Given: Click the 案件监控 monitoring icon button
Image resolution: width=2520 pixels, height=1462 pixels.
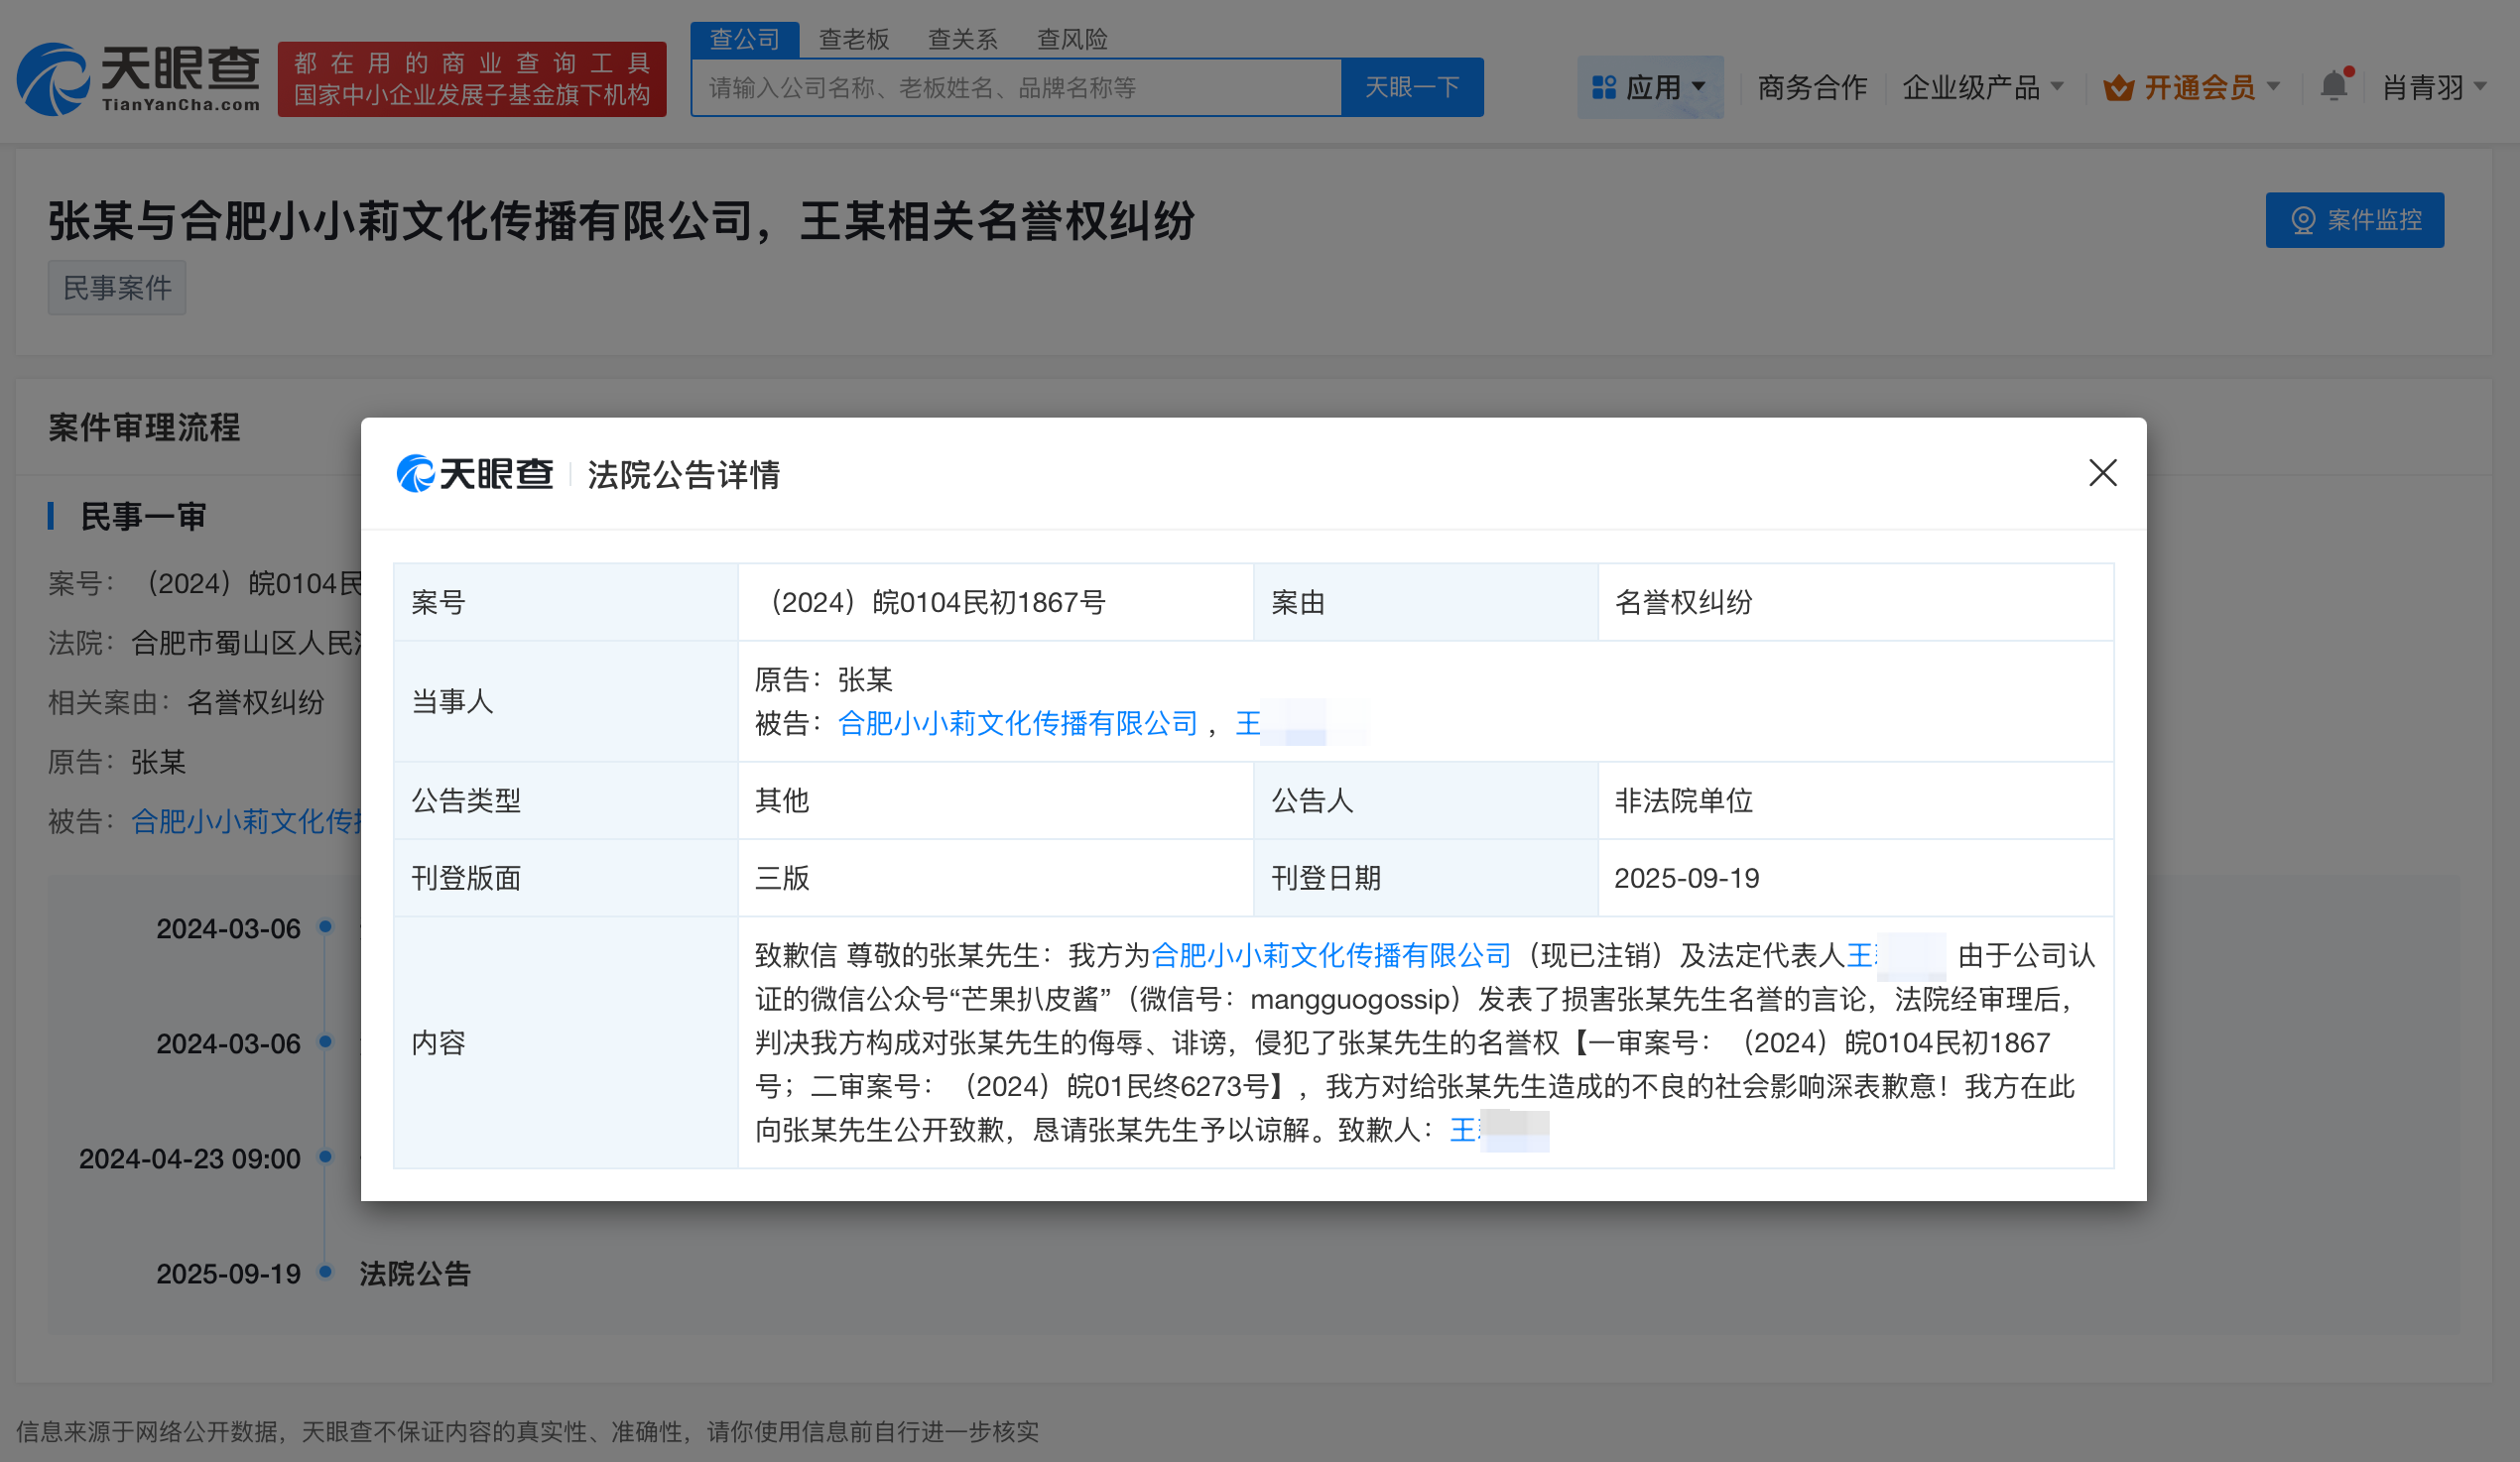Looking at the screenshot, I should (2304, 220).
